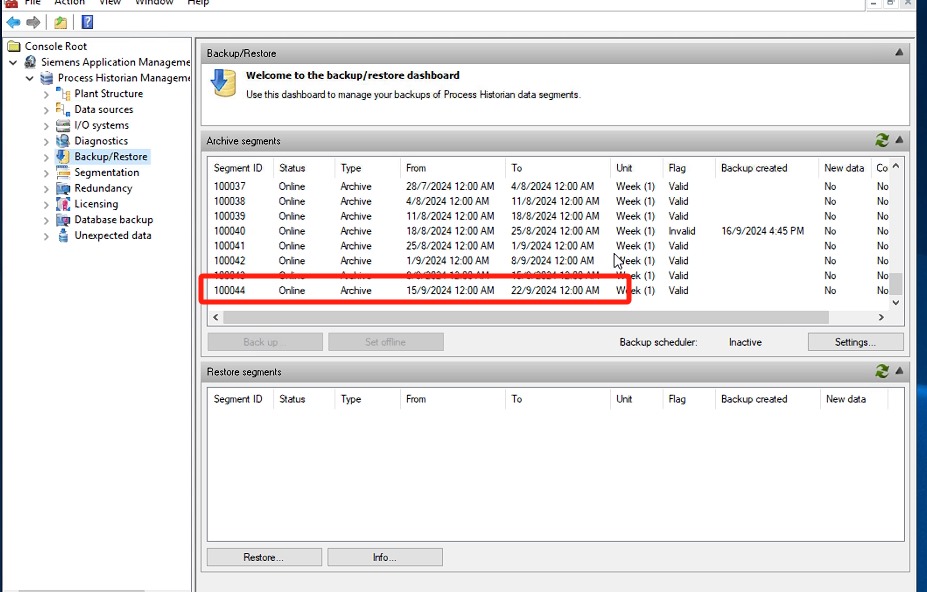This screenshot has width=927, height=592.
Task: Select archive segment row 100044
Action: click(549, 290)
